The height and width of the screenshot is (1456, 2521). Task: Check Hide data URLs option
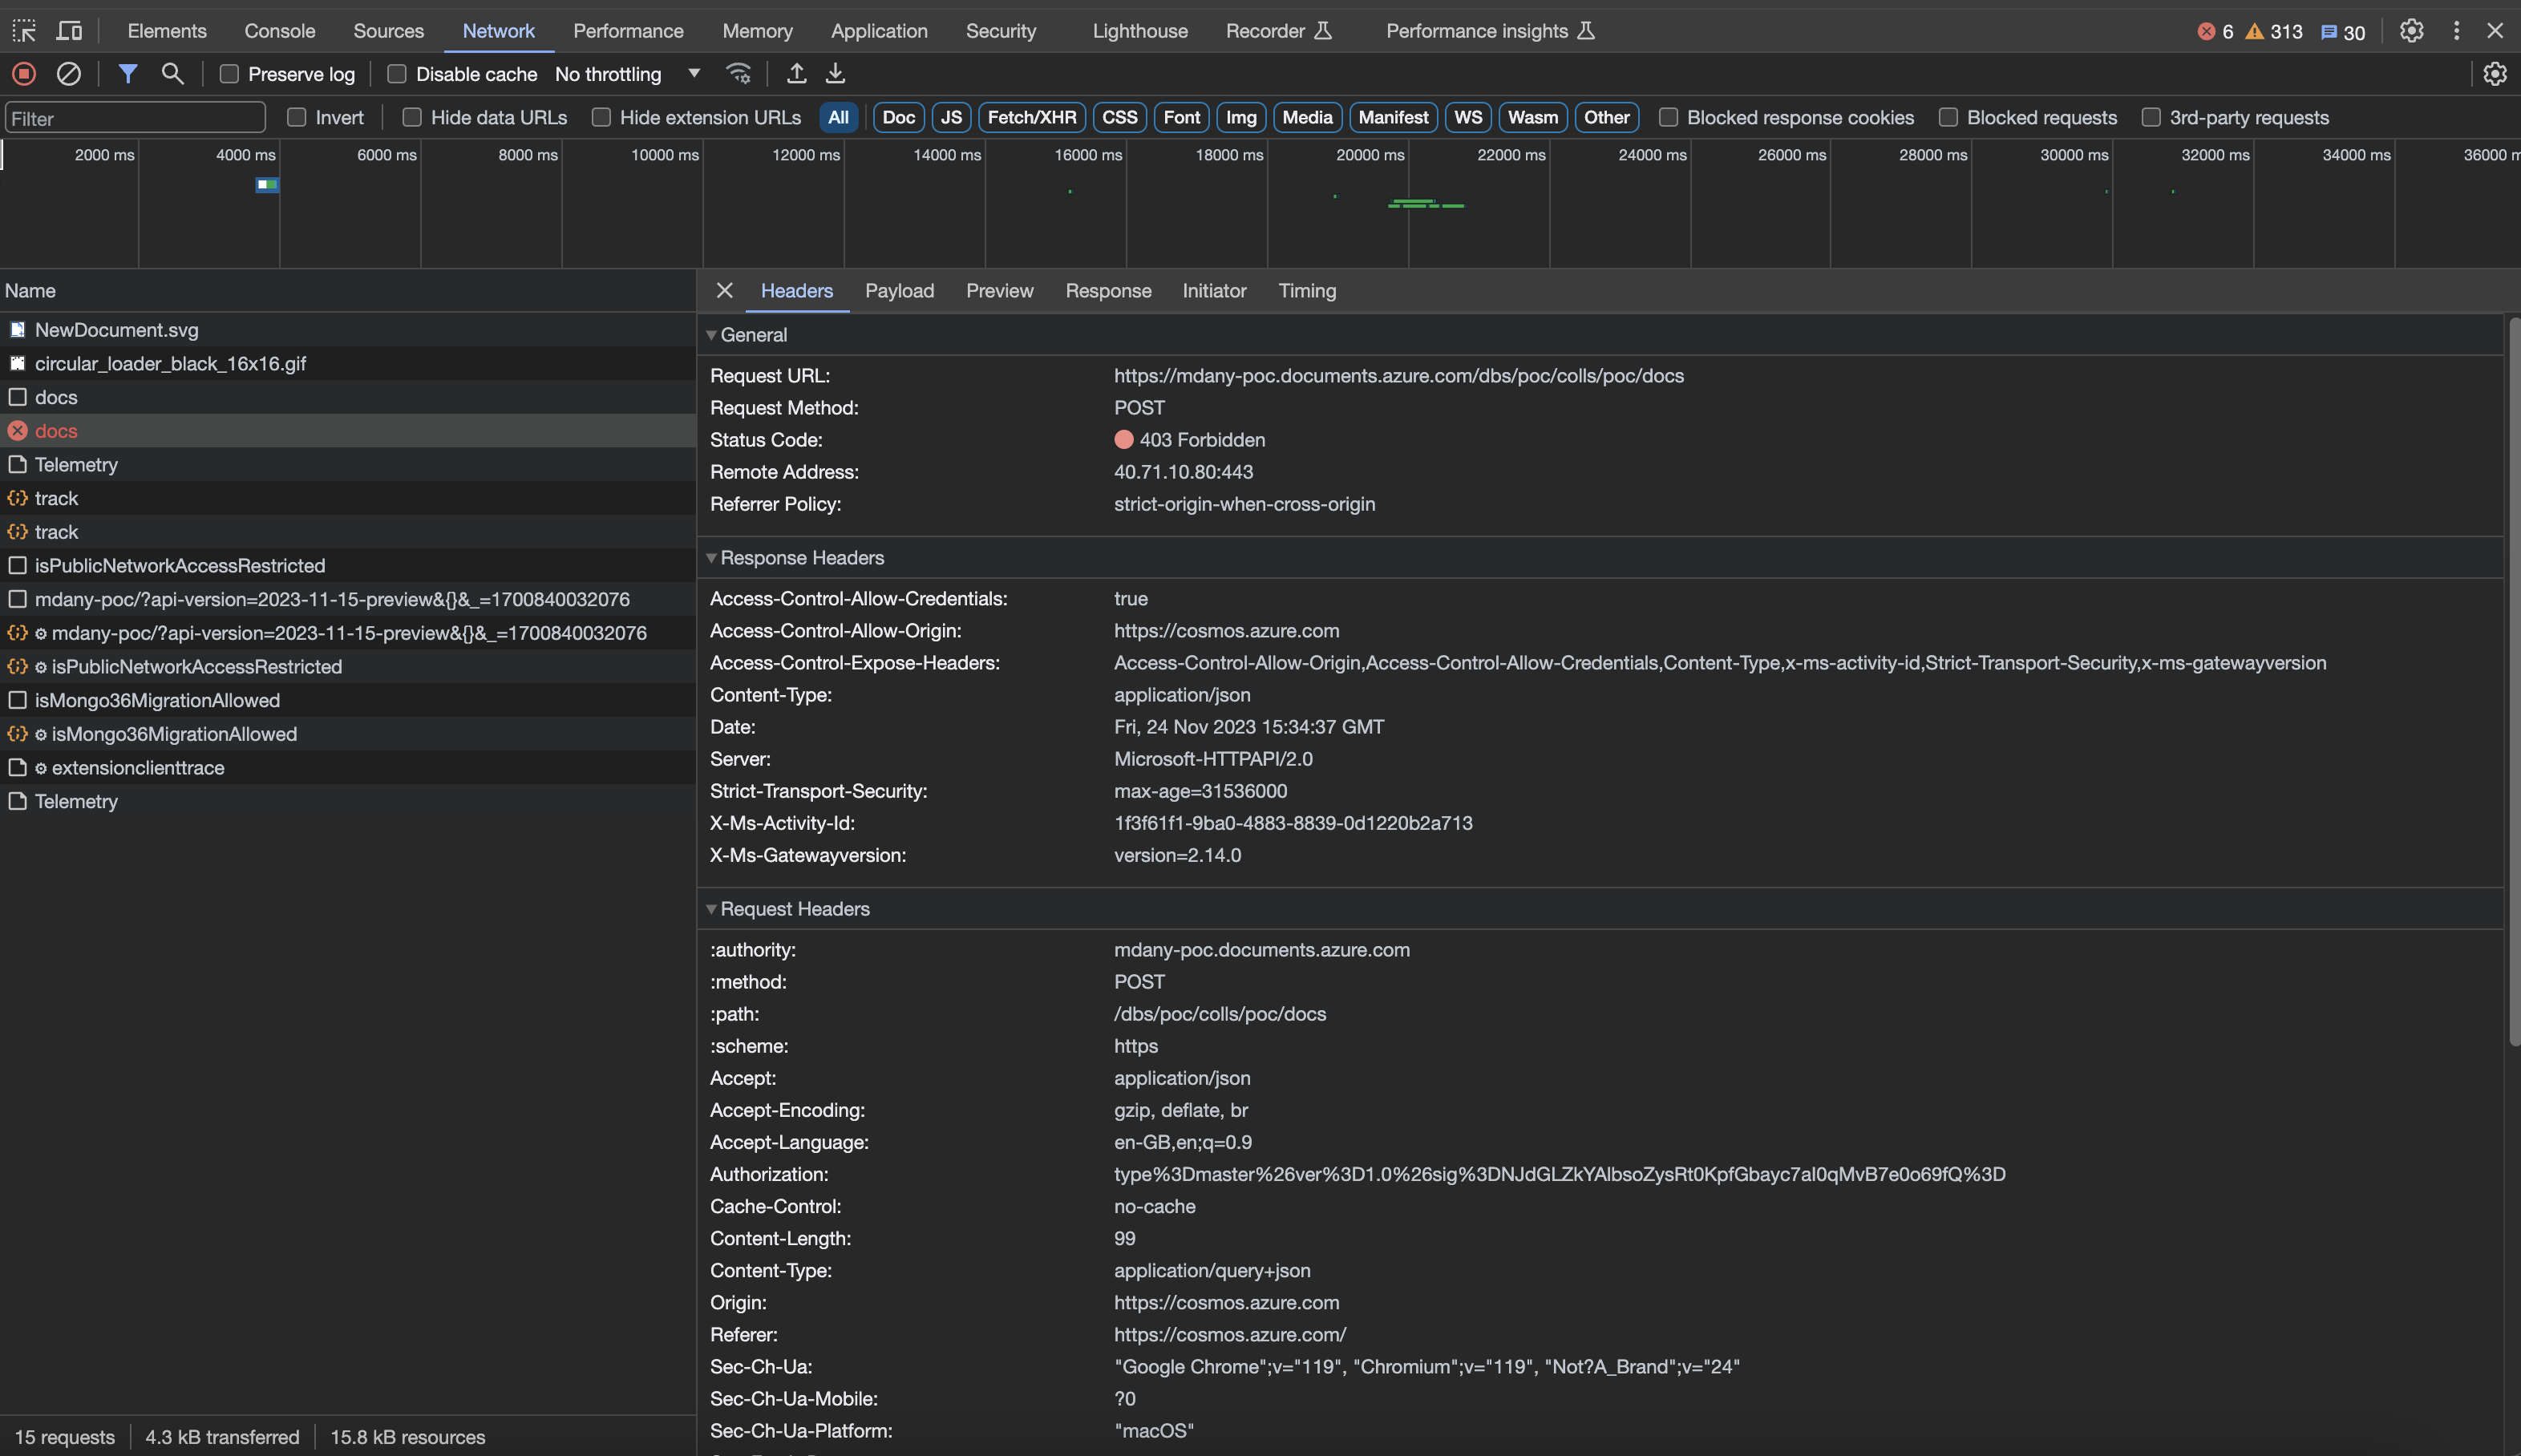click(x=412, y=117)
